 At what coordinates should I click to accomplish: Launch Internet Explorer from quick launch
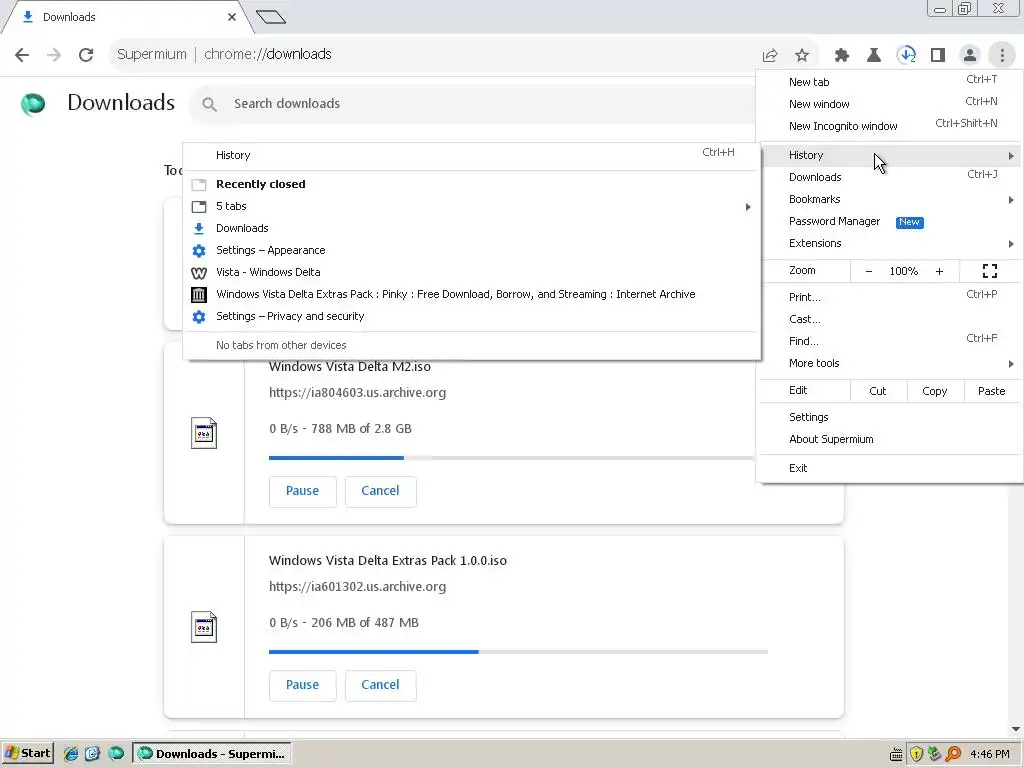pyautogui.click(x=71, y=754)
